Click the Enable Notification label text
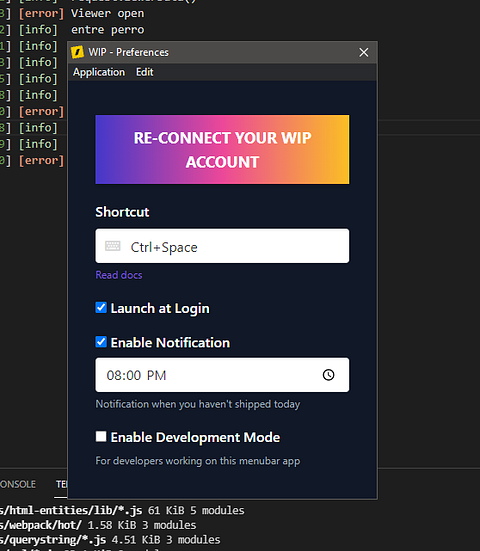Viewport: 480px width, 551px height. [170, 343]
